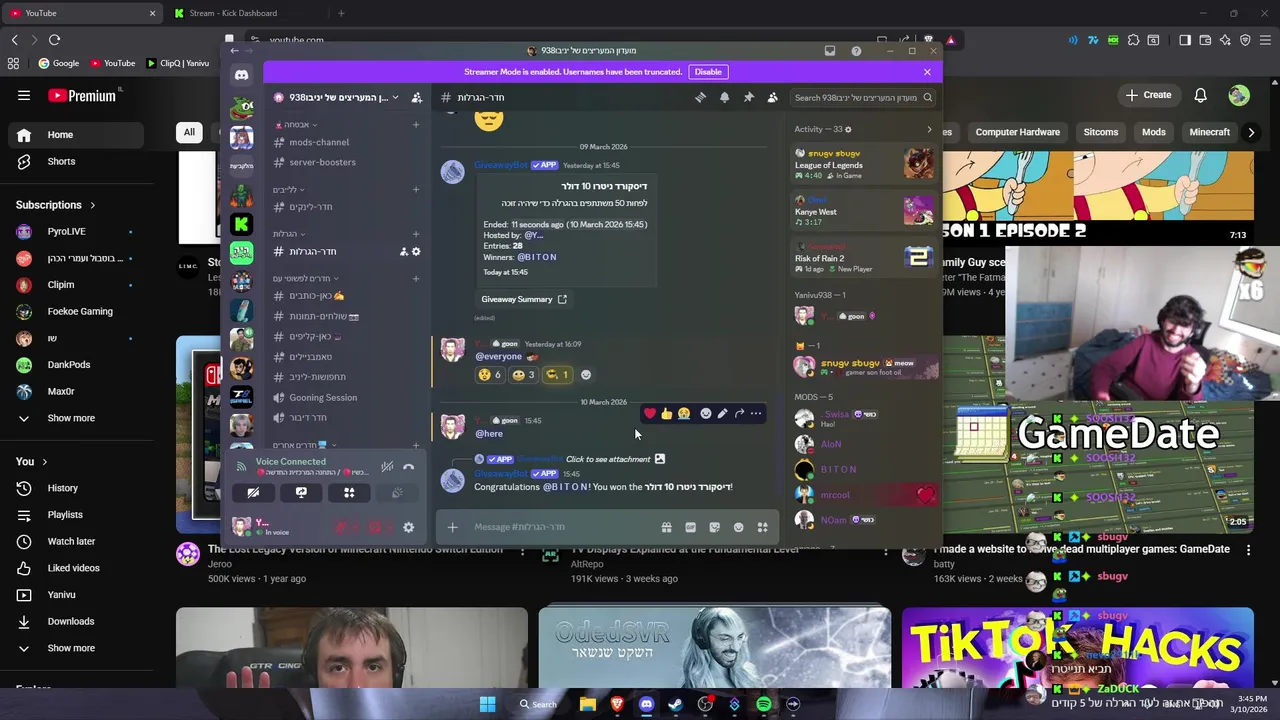Open apps launcher in message bar
Screen dimensions: 1280x720
pos(762,527)
